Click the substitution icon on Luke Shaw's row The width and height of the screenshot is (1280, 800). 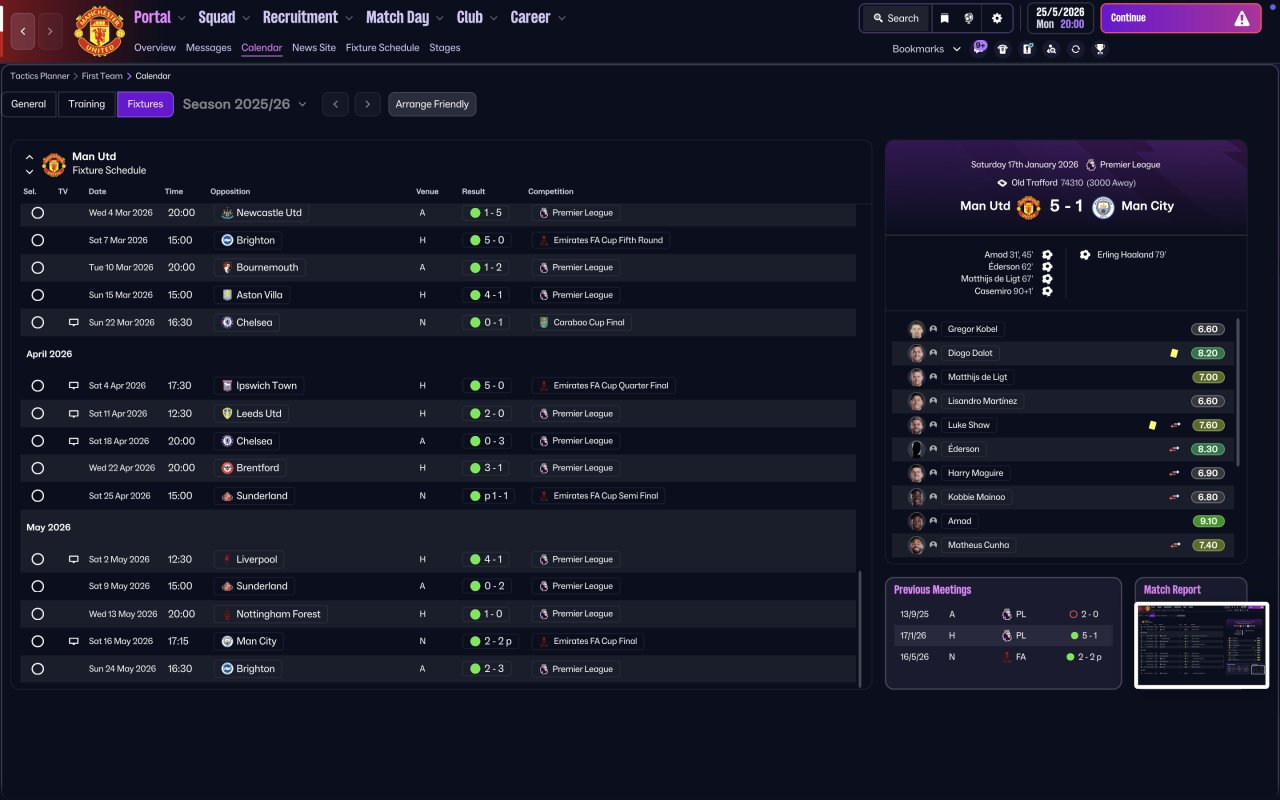tap(1176, 425)
